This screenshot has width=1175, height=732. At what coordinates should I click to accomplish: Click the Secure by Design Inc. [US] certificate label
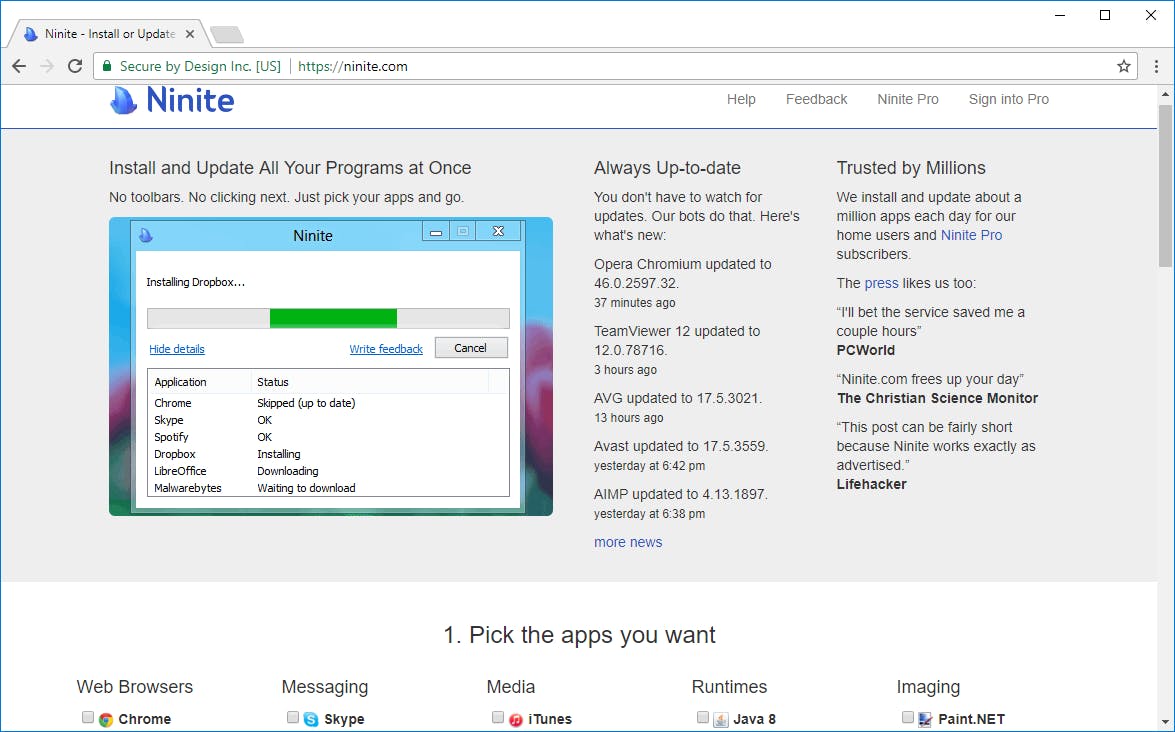point(200,66)
